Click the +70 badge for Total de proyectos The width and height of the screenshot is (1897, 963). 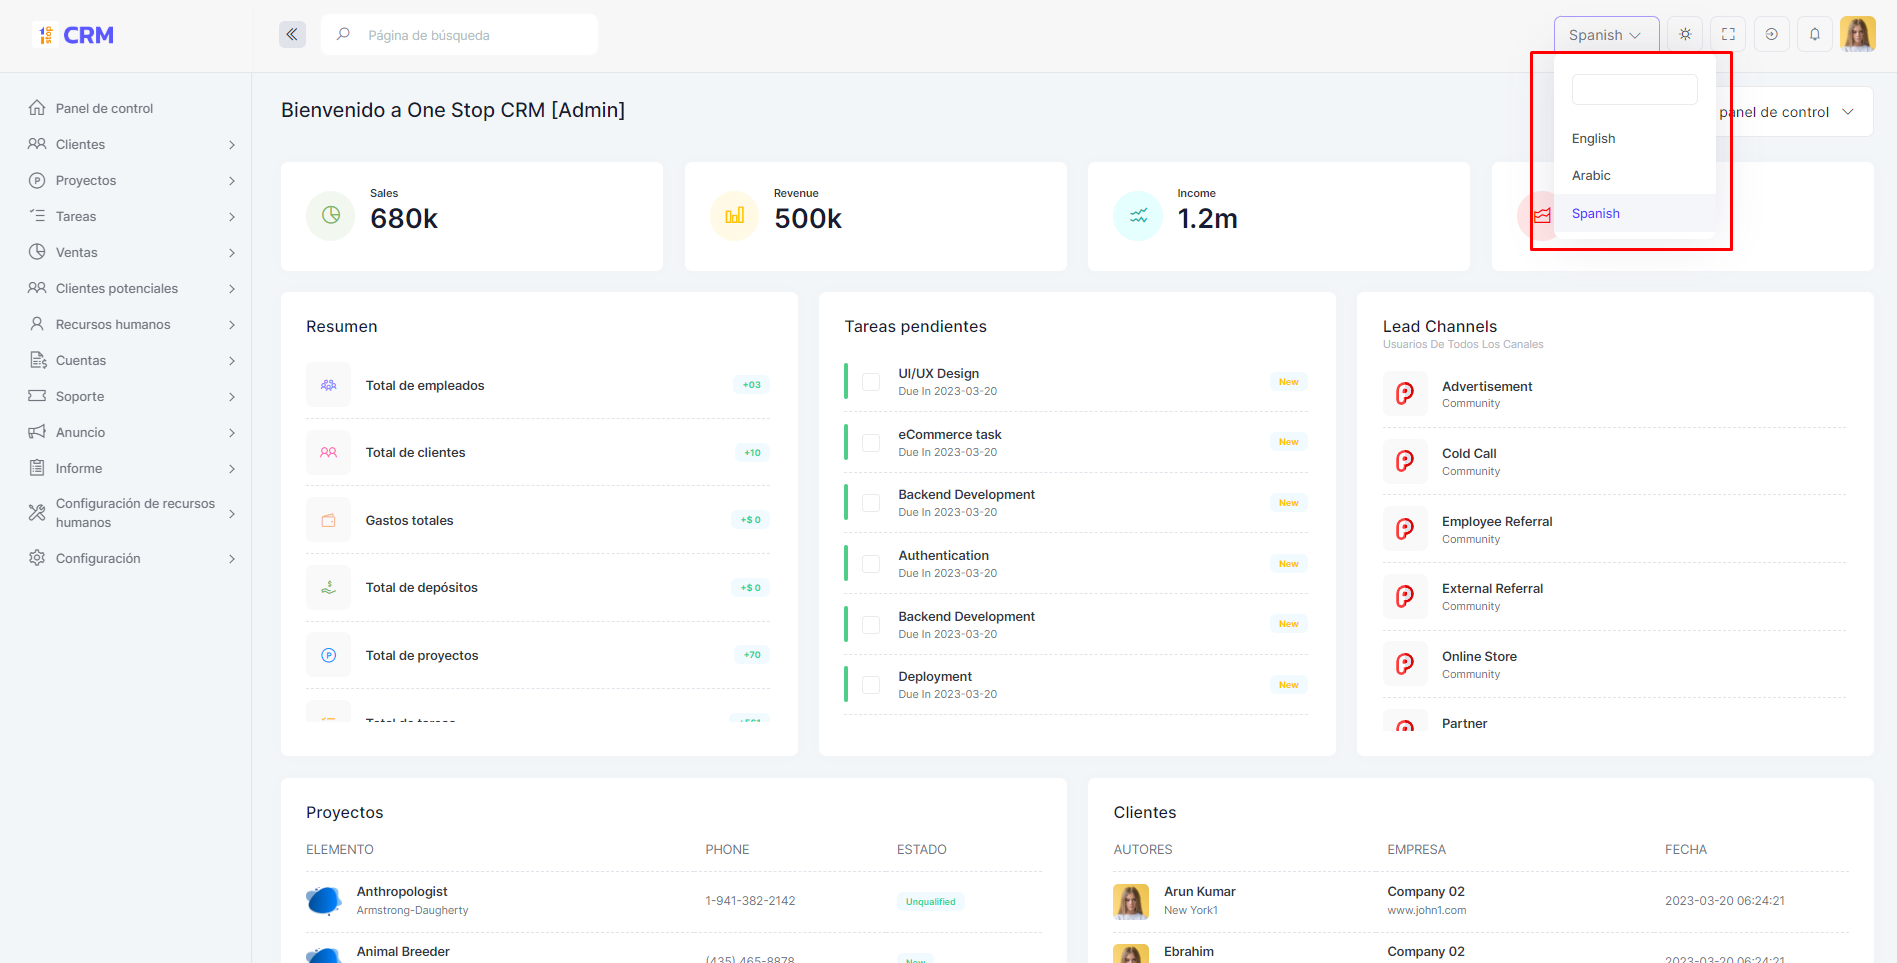click(752, 655)
